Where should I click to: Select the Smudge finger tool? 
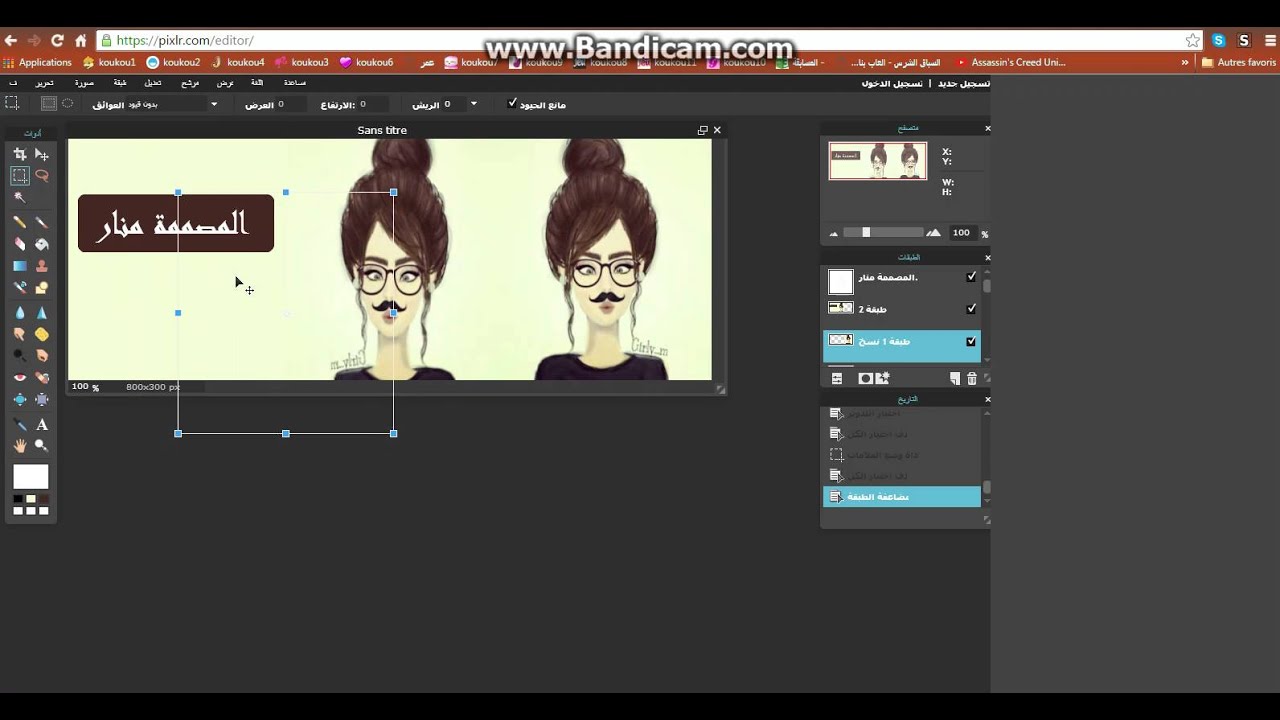click(19, 334)
